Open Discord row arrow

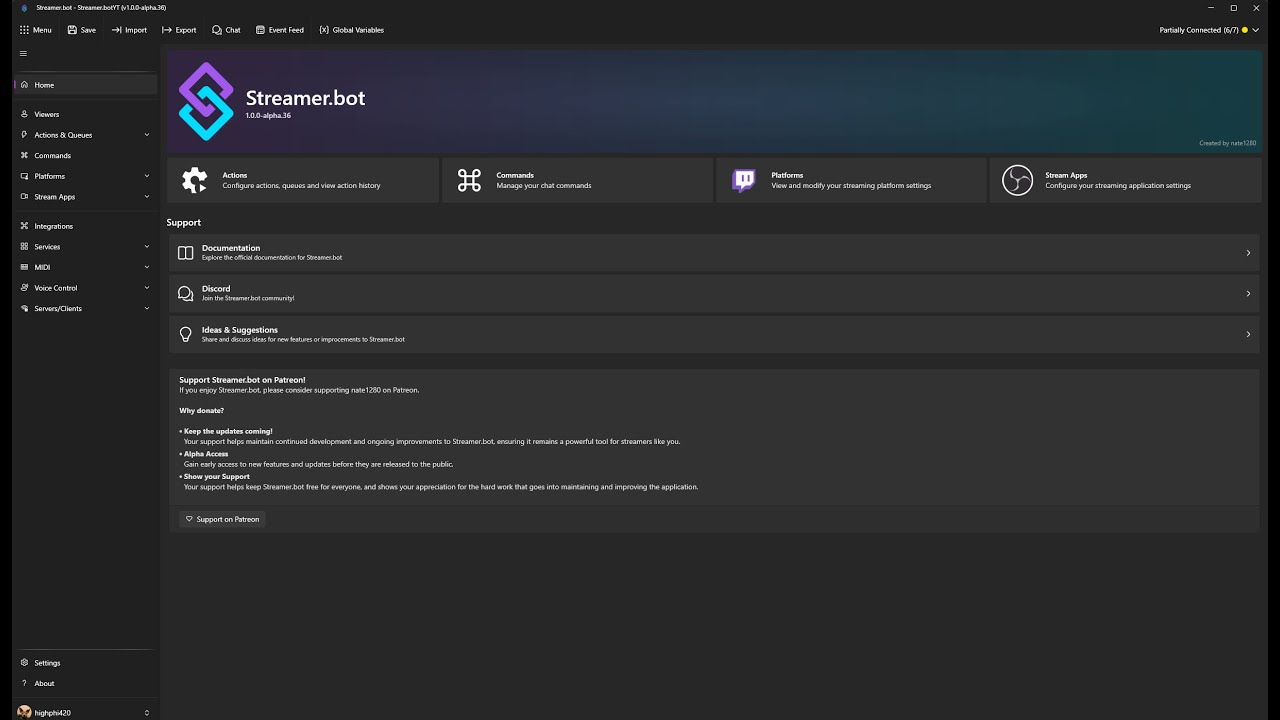[x=1248, y=293]
